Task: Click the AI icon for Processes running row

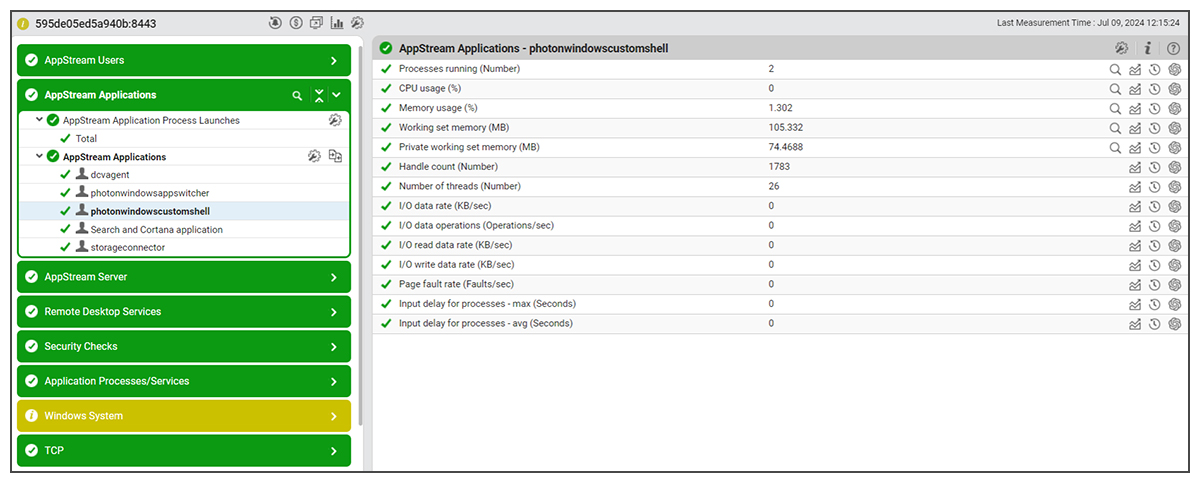Action: 1175,70
